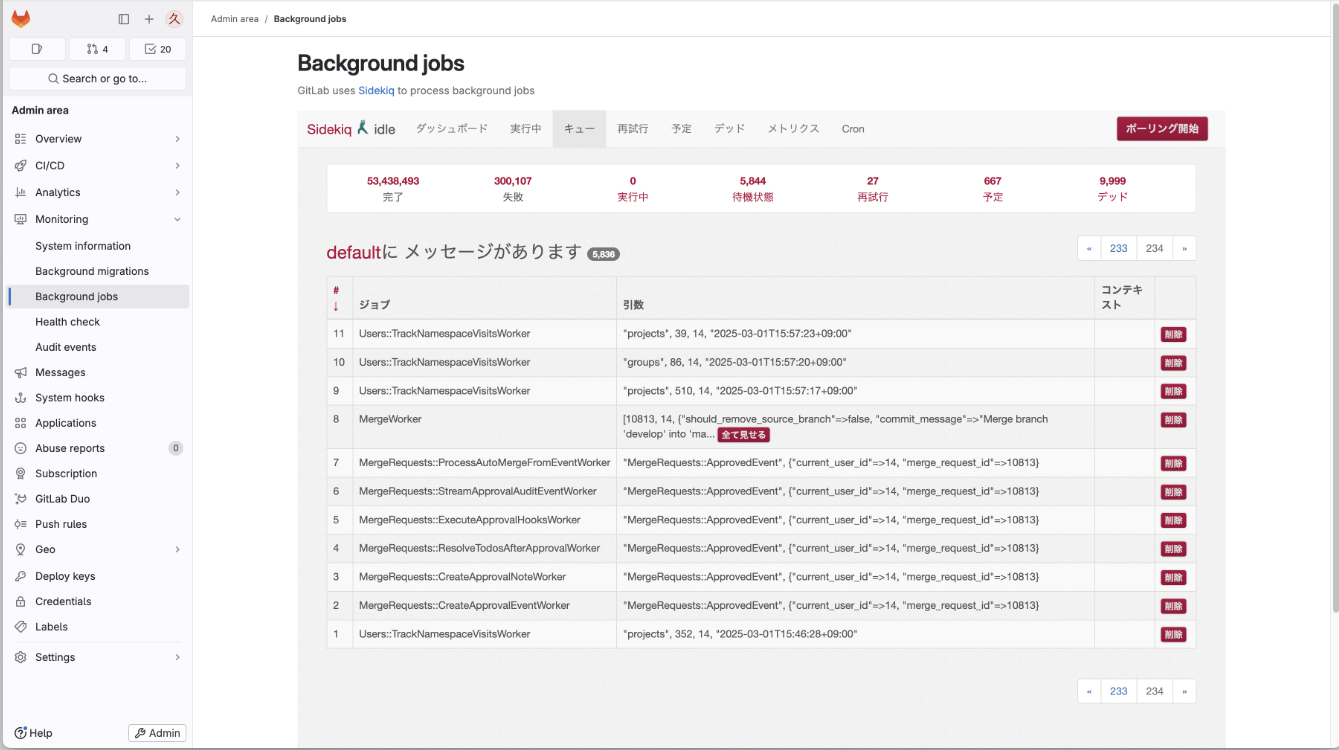Click the GitLab Duo tanuki icon

[x=21, y=499]
